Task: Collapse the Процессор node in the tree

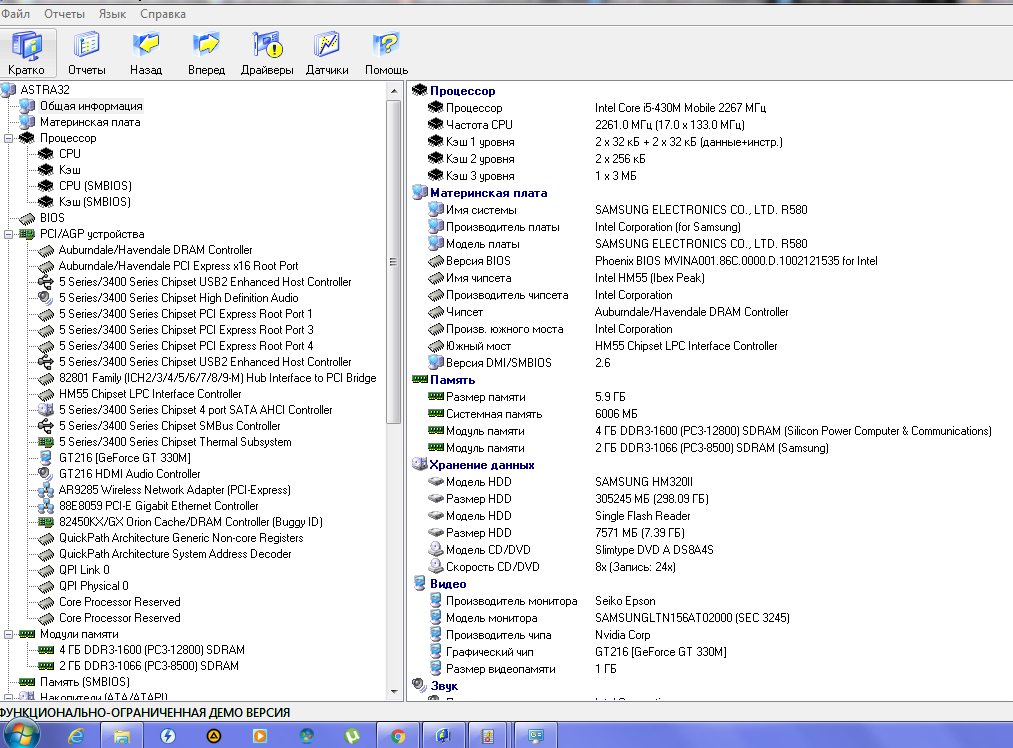Action: click(x=8, y=138)
